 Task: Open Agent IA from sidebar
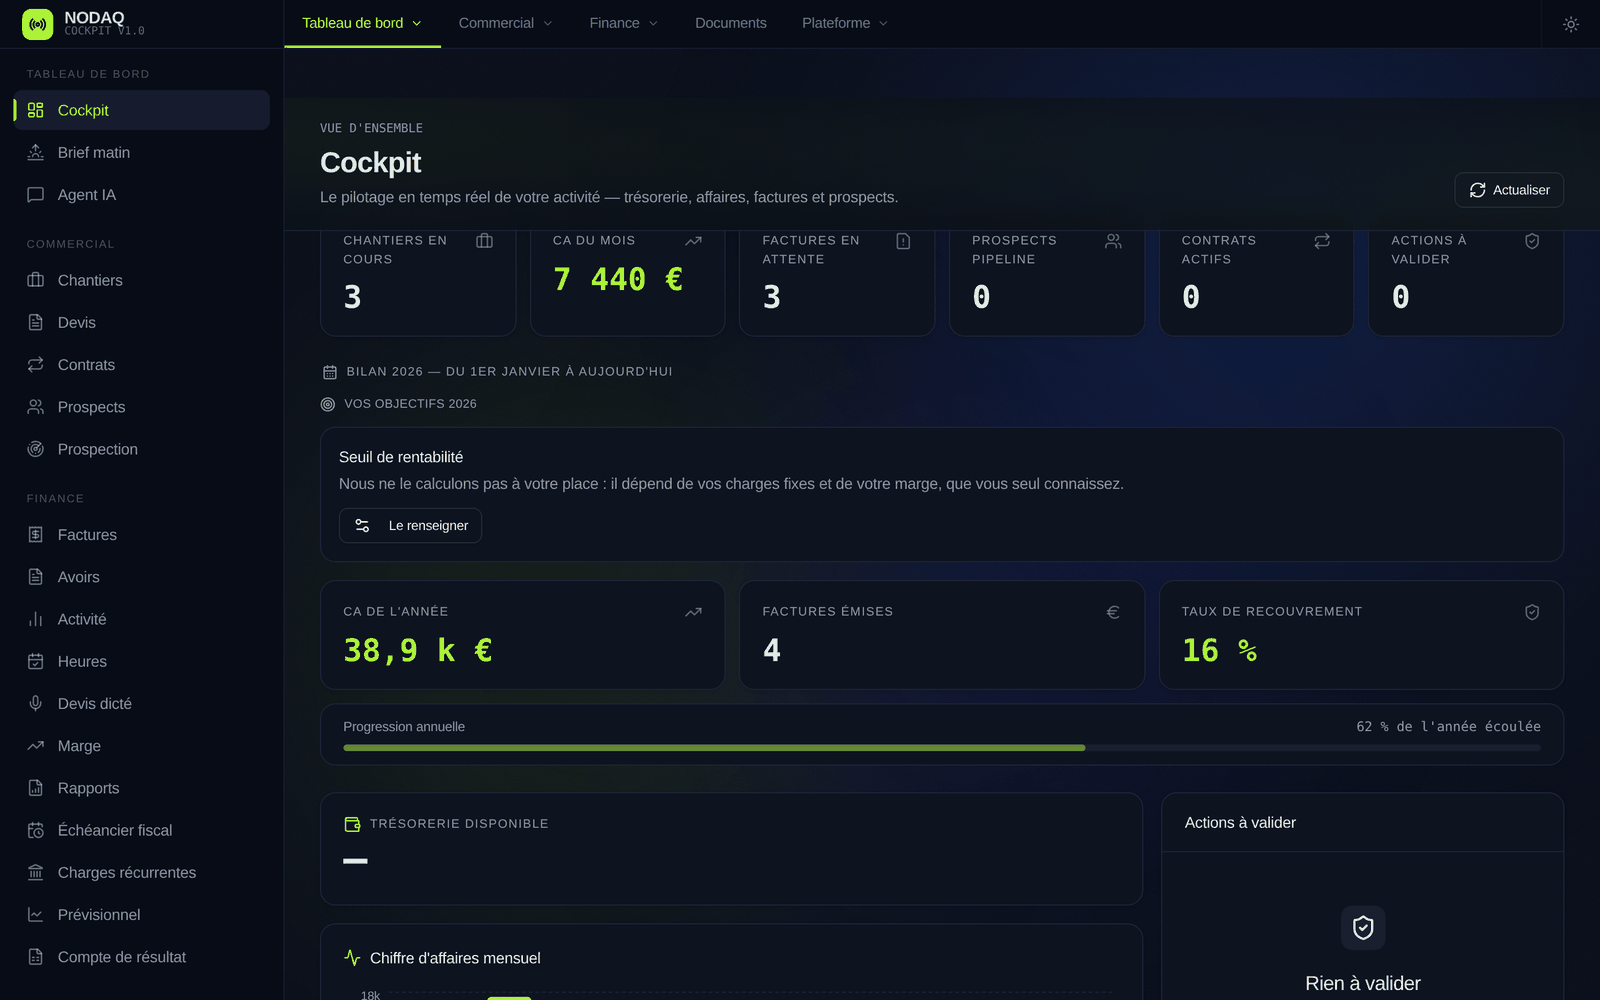pos(142,195)
